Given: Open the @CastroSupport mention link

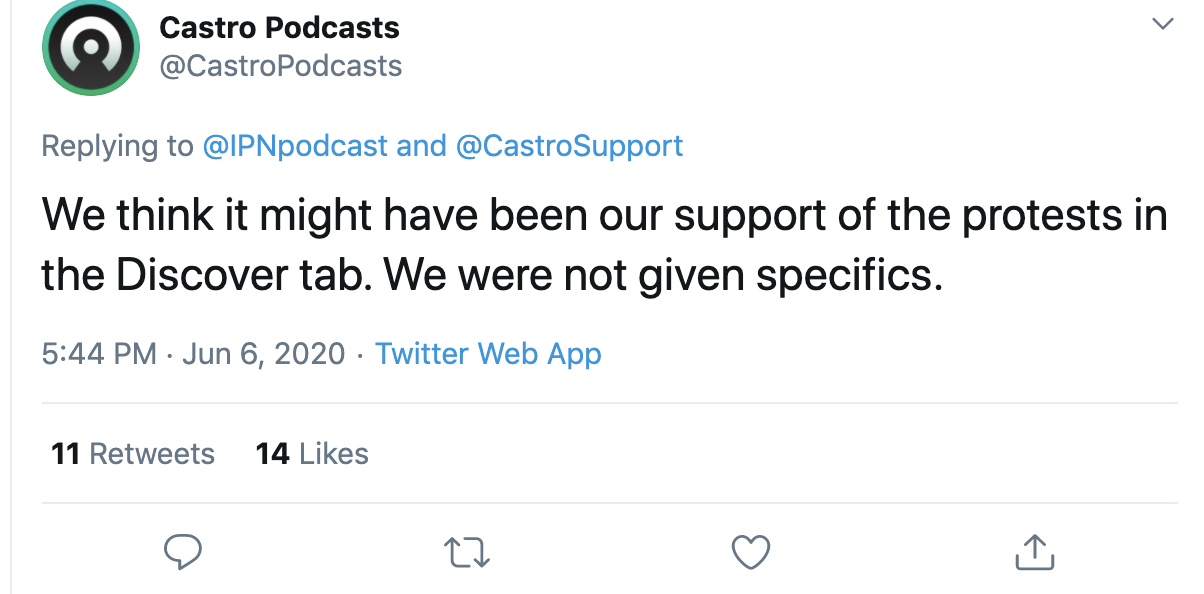Looking at the screenshot, I should (569, 146).
